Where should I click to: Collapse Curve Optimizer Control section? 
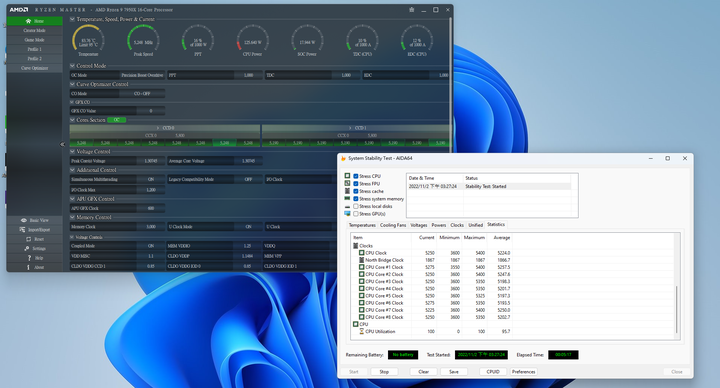[73, 84]
